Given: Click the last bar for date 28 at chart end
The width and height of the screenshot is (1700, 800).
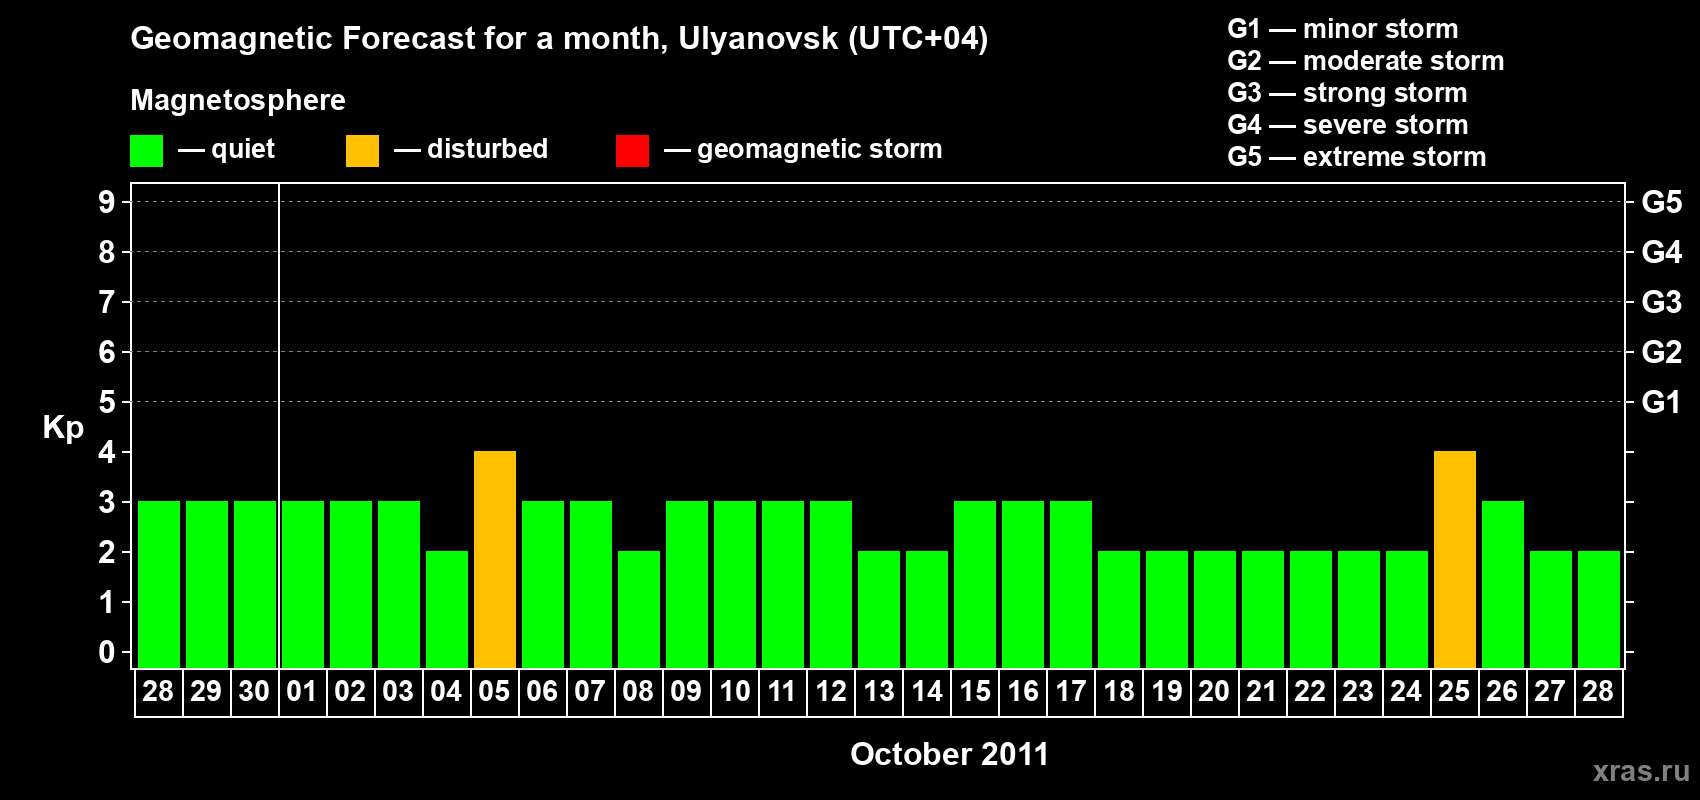Looking at the screenshot, I should 1599,610.
